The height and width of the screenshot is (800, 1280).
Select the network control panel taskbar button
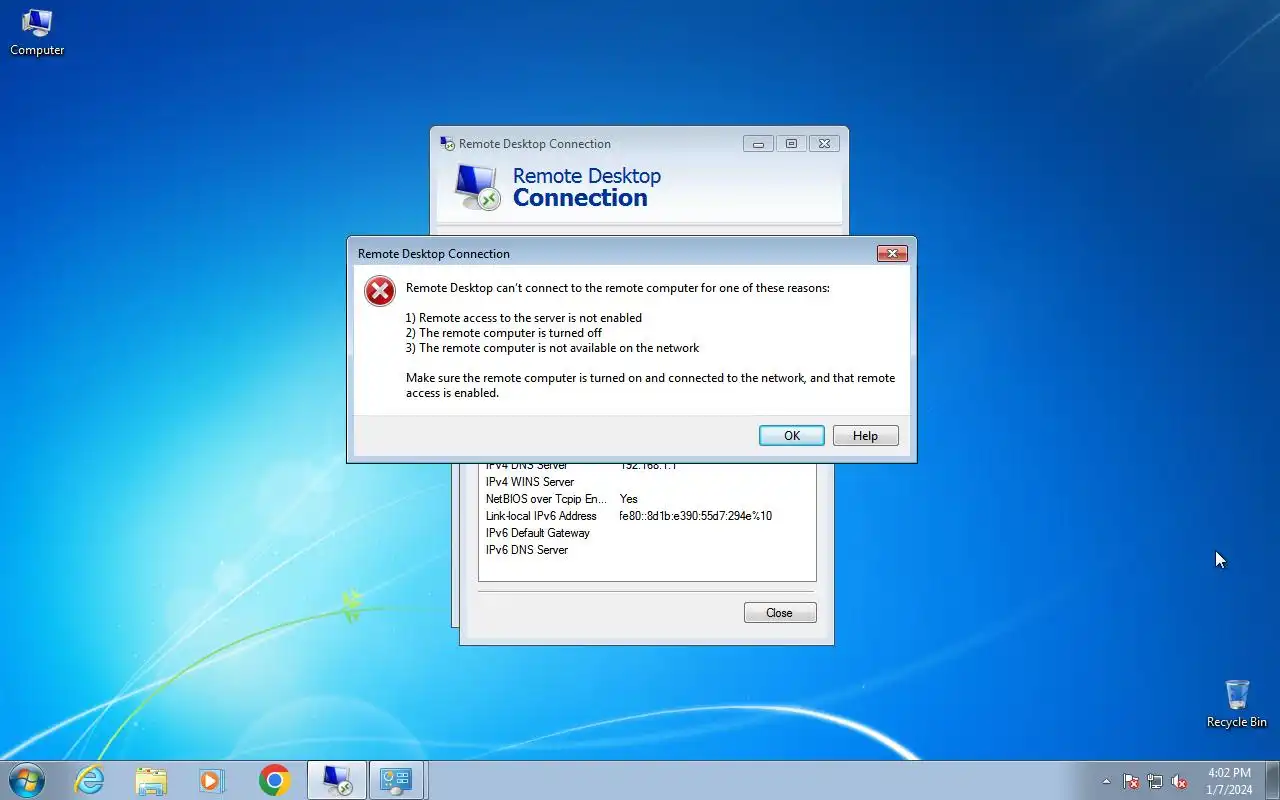(397, 780)
